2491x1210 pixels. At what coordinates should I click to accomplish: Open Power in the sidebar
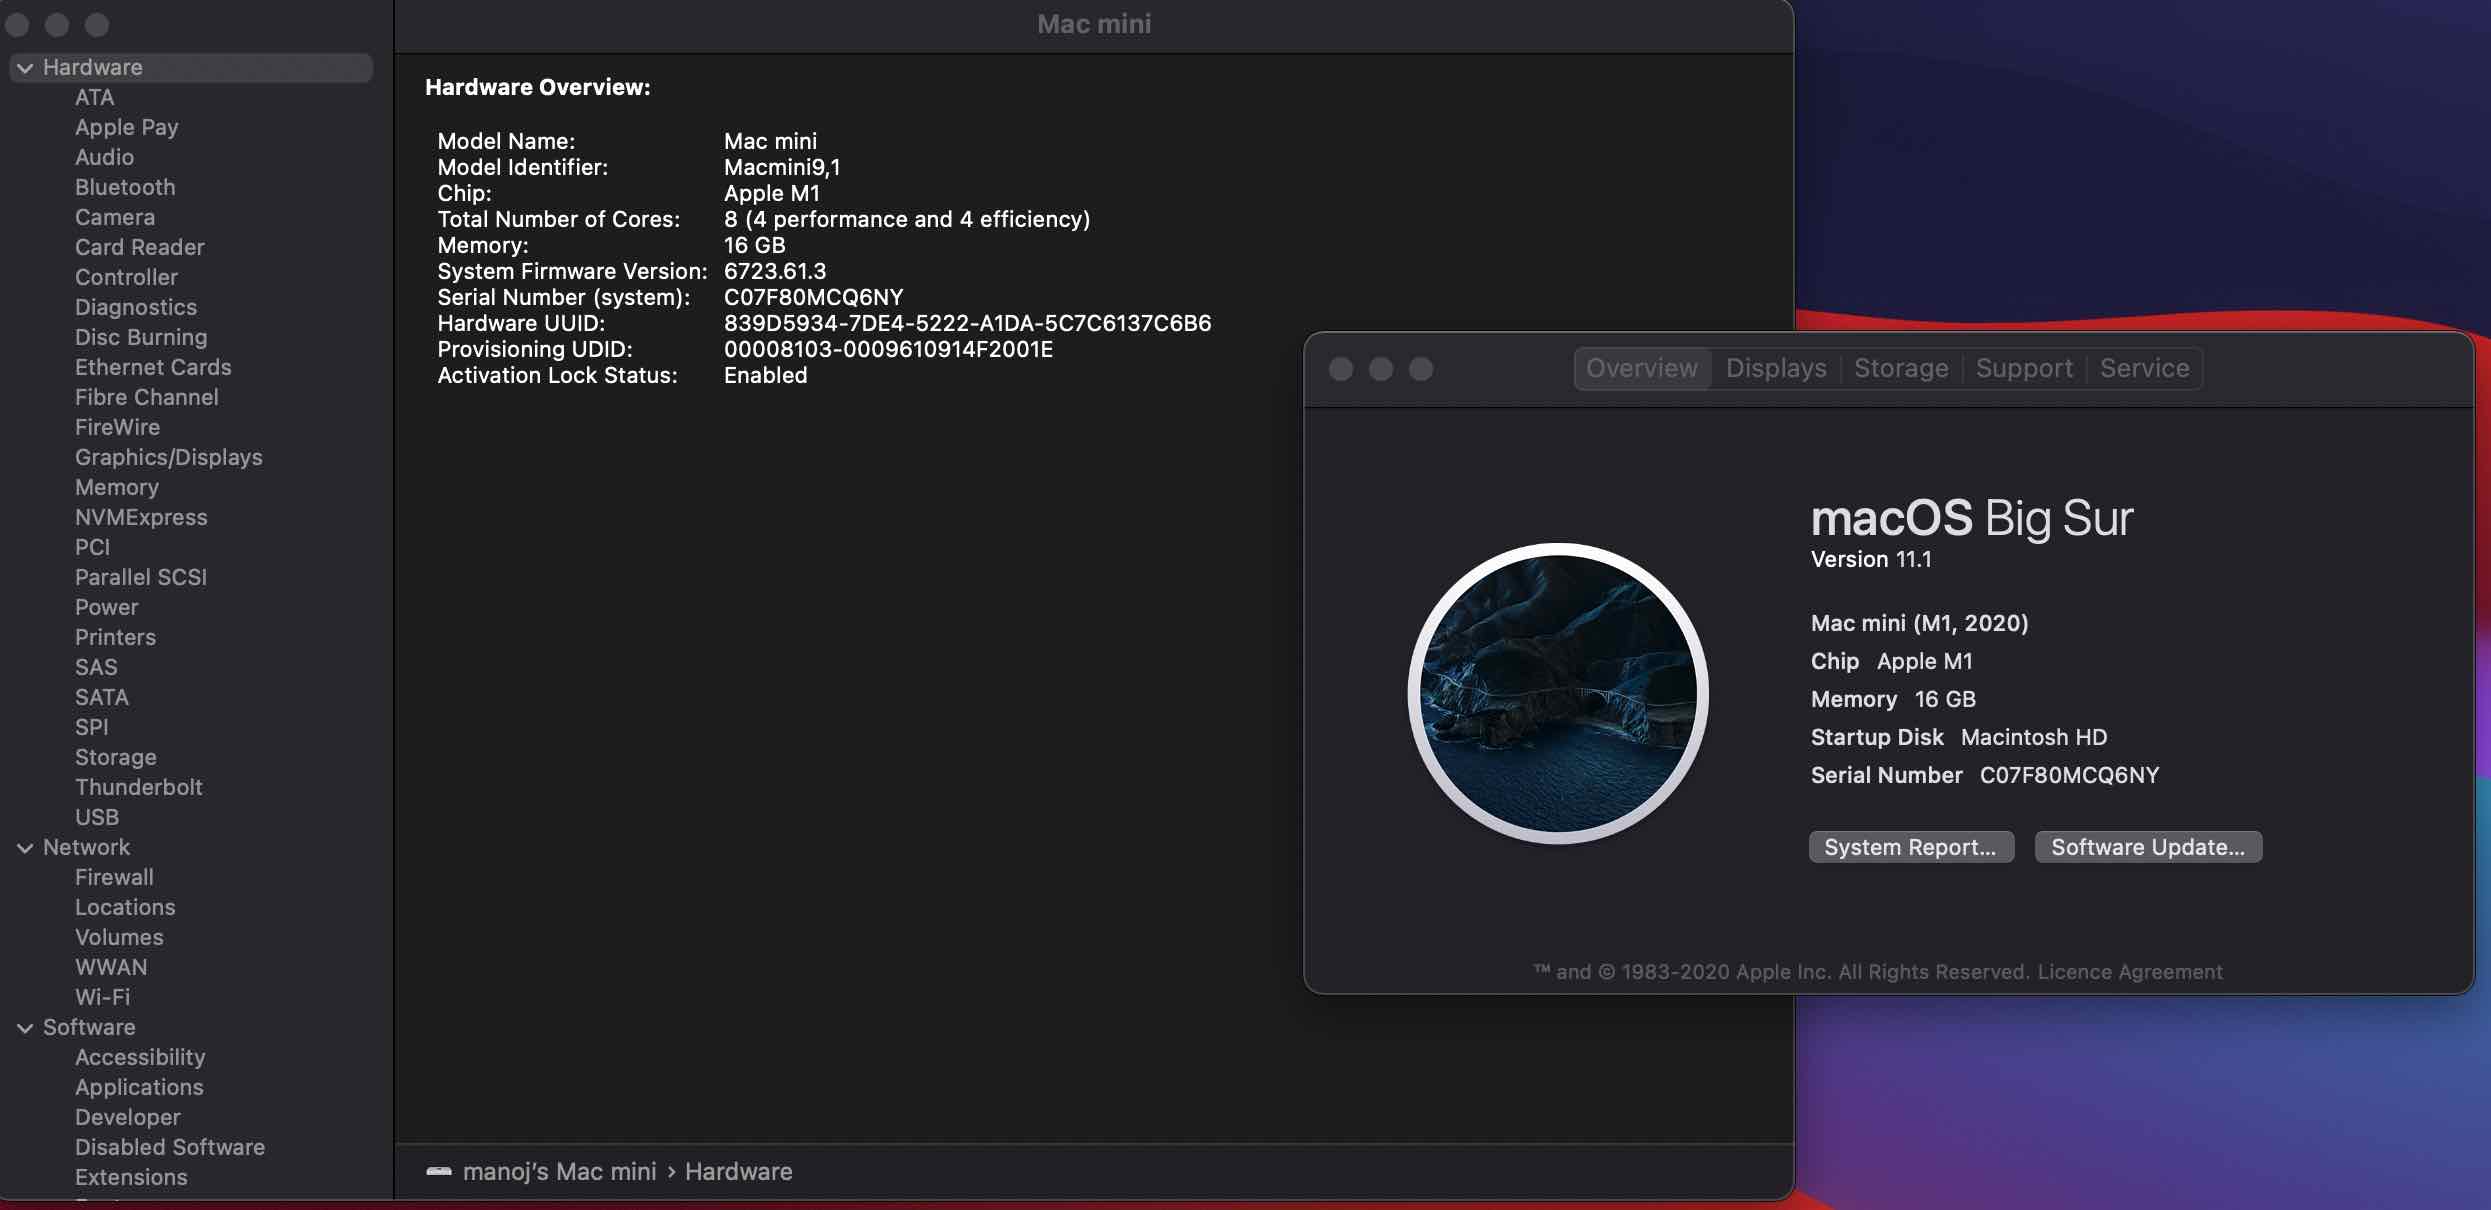coord(106,607)
